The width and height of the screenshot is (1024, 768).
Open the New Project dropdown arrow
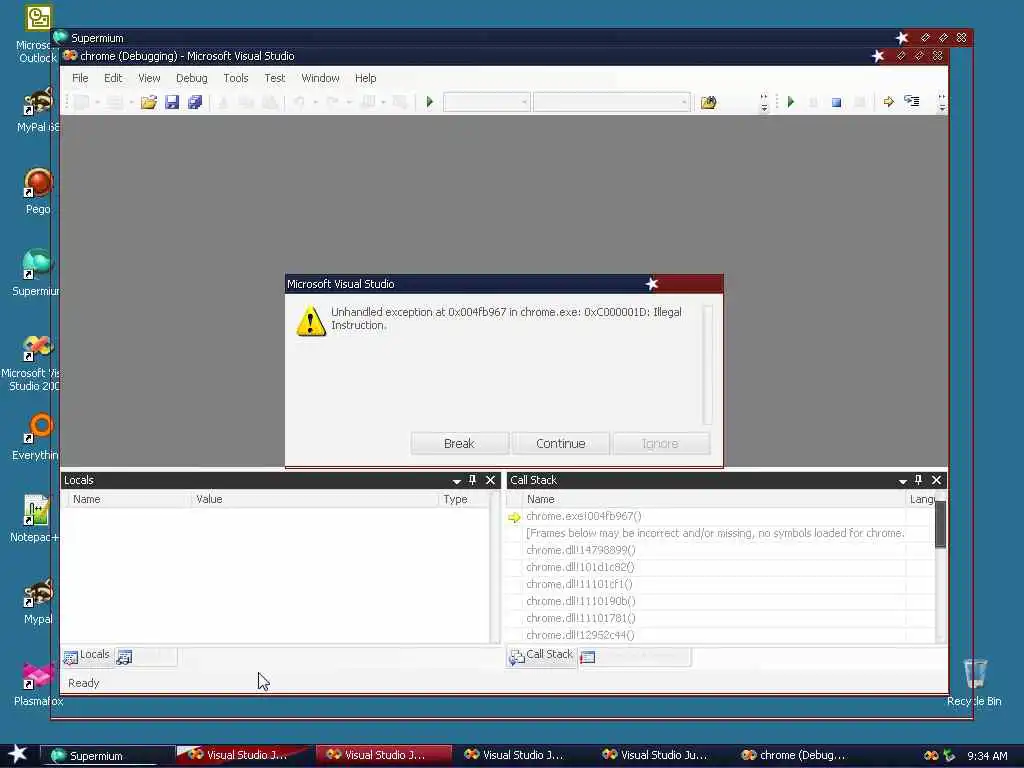pyautogui.click(x=97, y=103)
